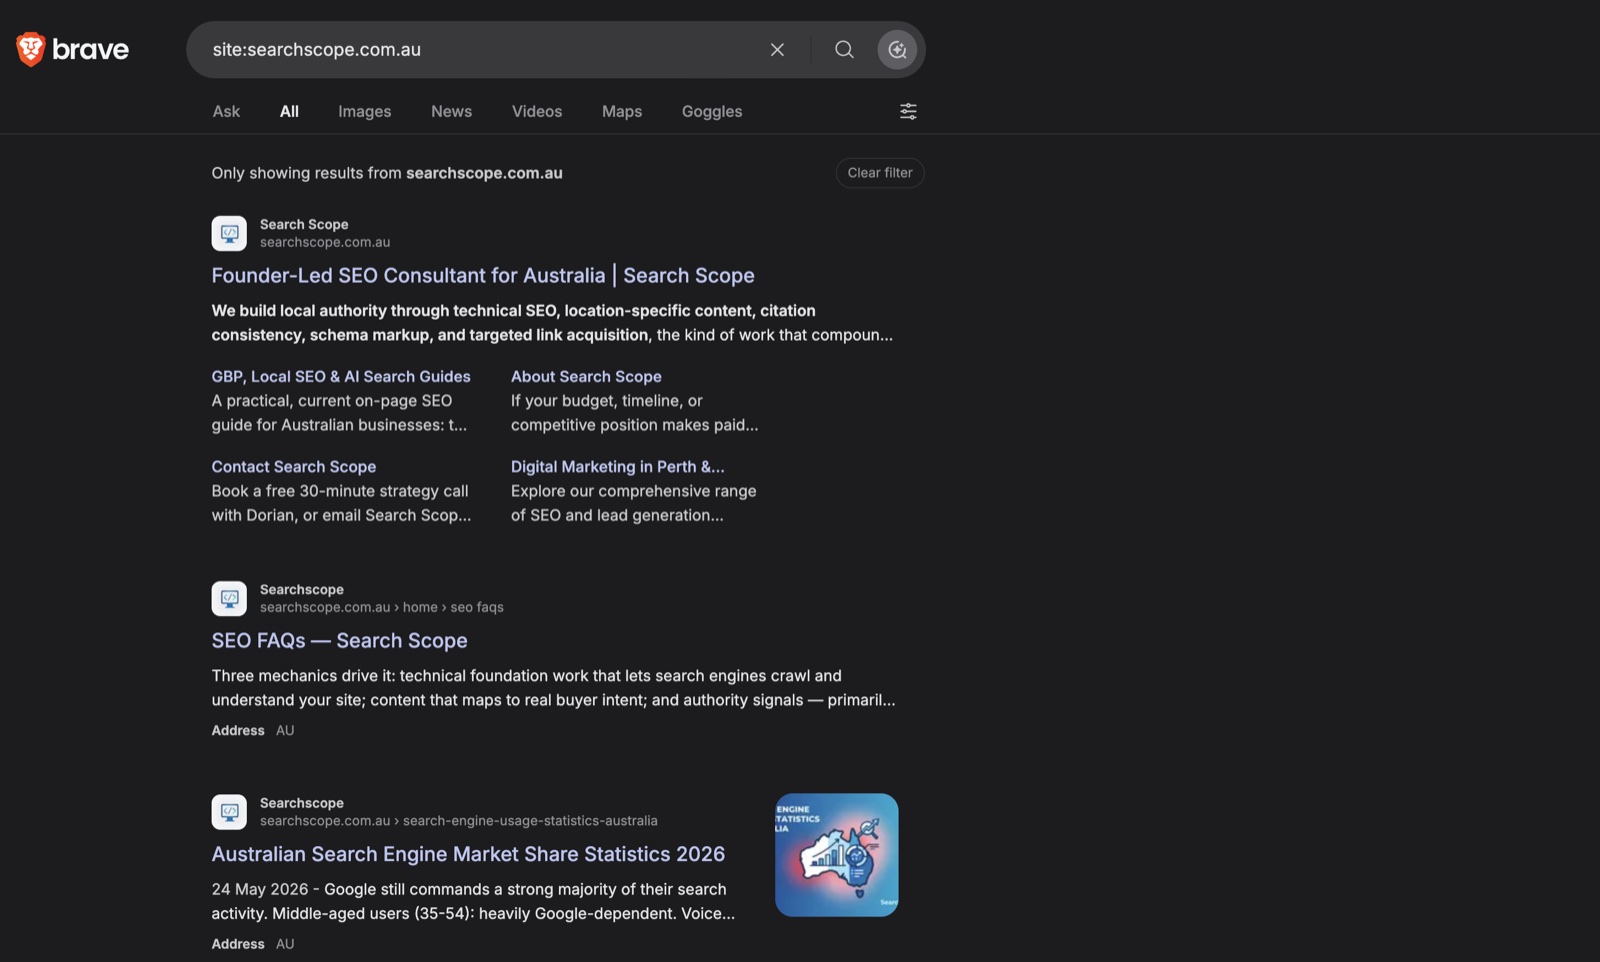Open Australian Search Engine Market Share Statistics 2026
Viewport: 1600px width, 962px height.
click(x=468, y=854)
